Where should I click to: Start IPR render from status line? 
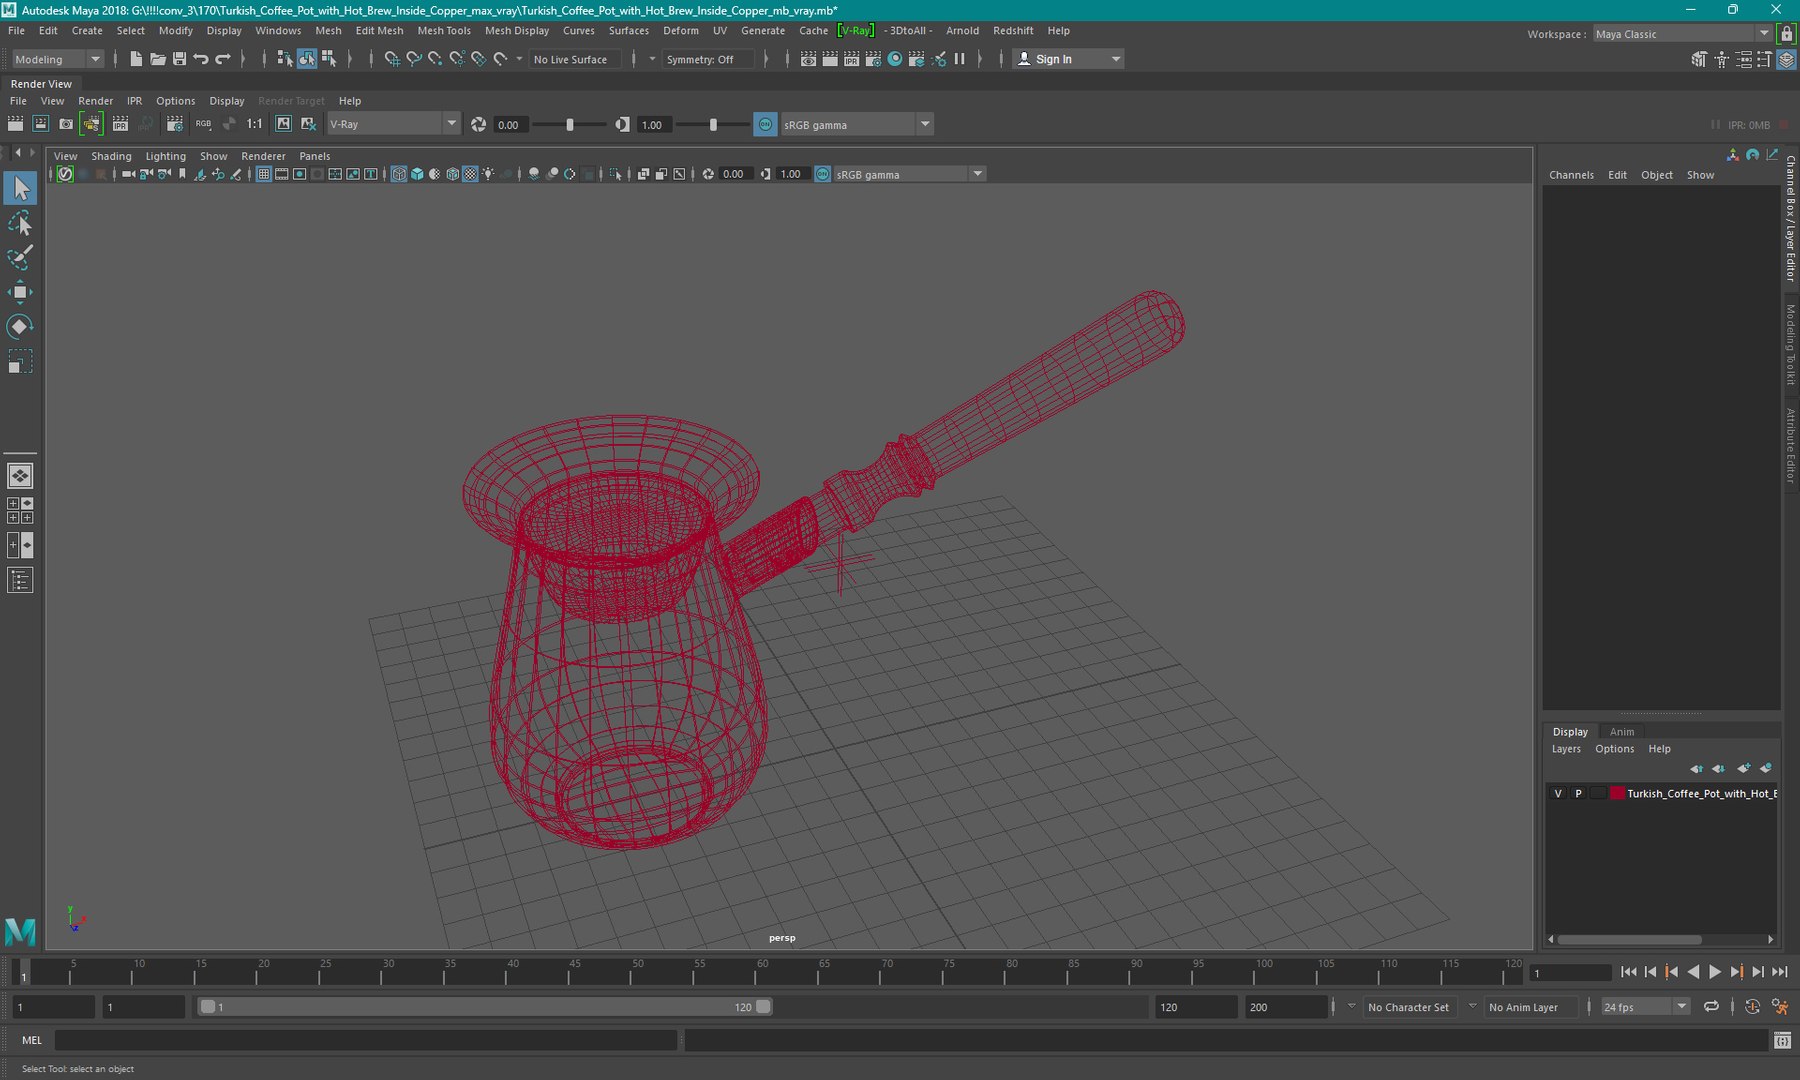coord(851,59)
